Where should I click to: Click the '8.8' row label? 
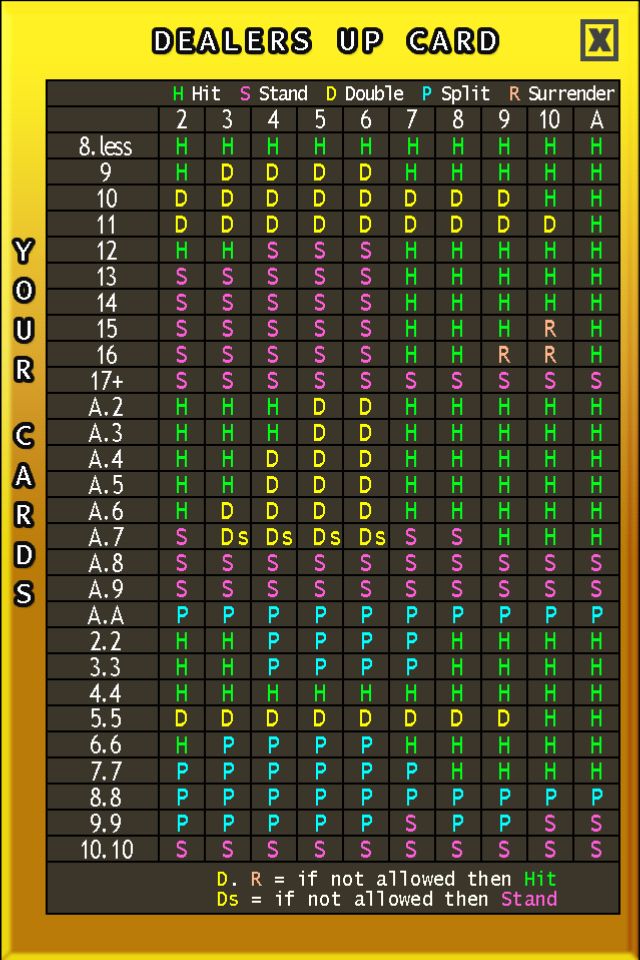[x=105, y=797]
